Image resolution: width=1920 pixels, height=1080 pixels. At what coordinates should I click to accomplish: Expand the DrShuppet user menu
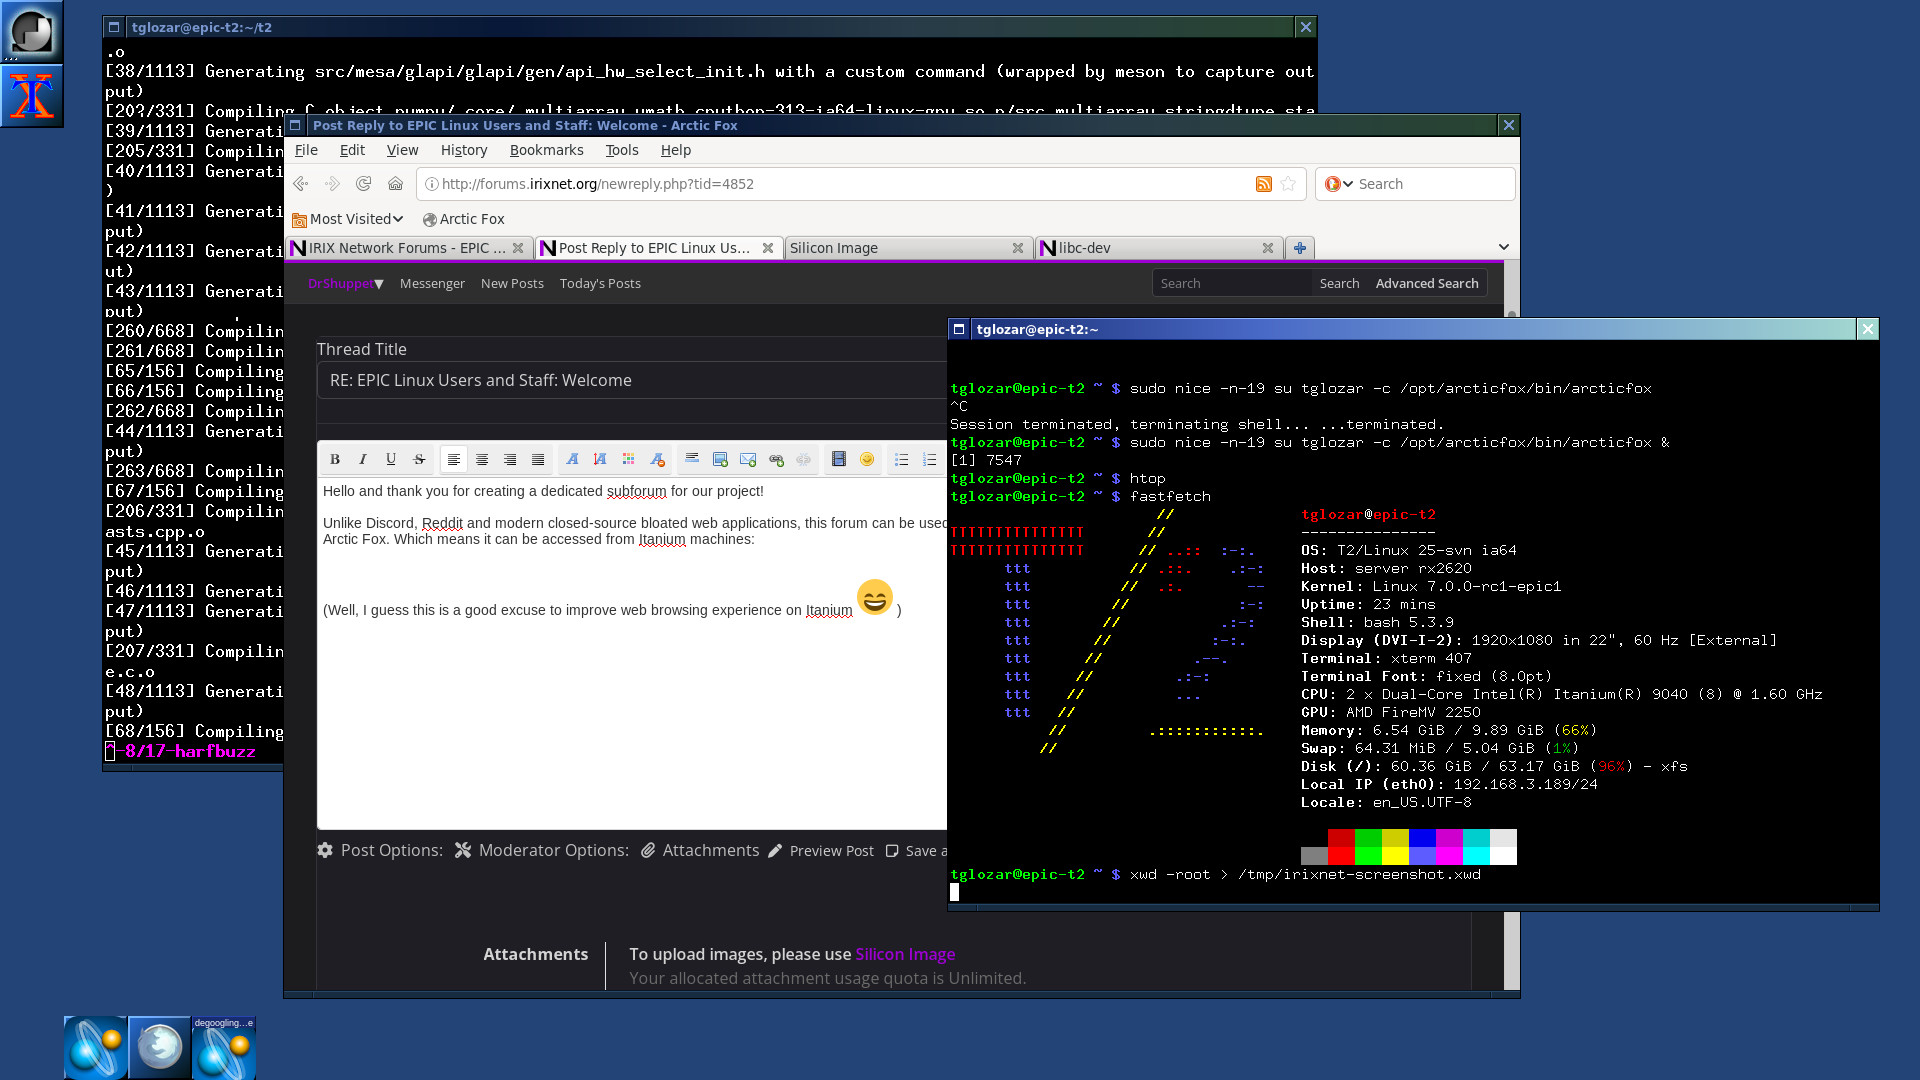click(x=344, y=284)
